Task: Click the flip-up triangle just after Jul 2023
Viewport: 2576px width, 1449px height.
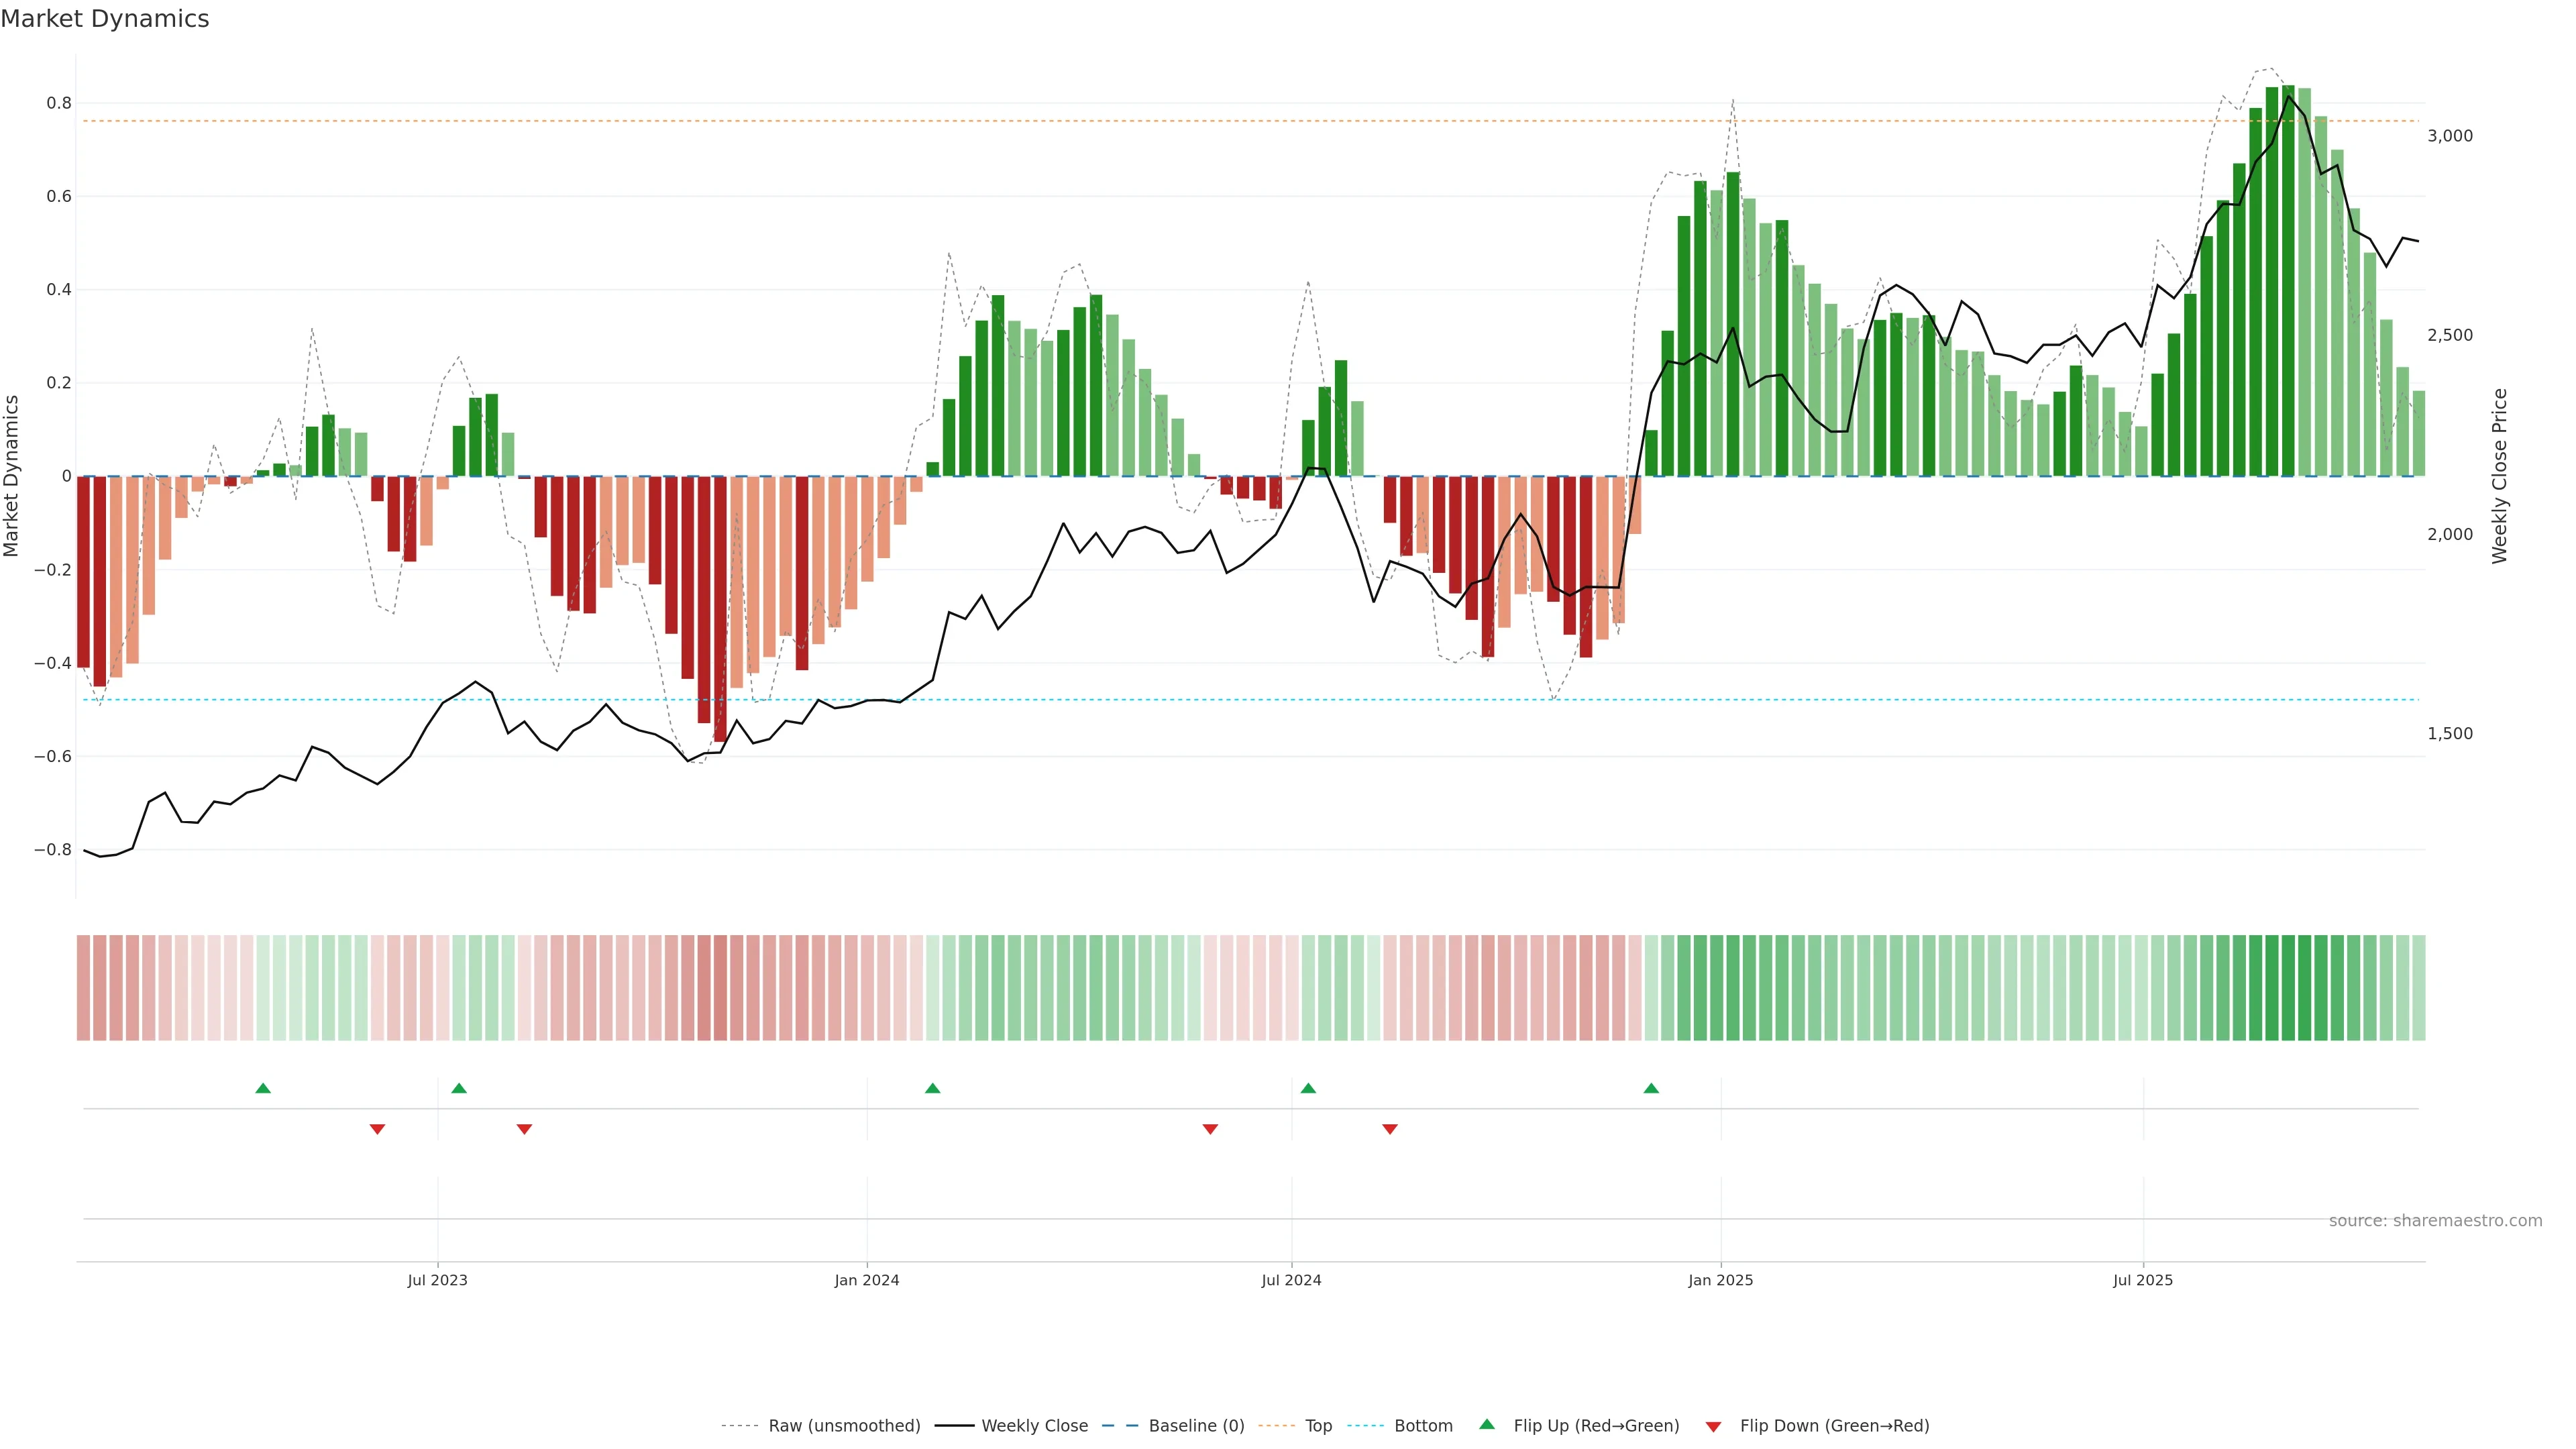Action: click(x=459, y=1088)
